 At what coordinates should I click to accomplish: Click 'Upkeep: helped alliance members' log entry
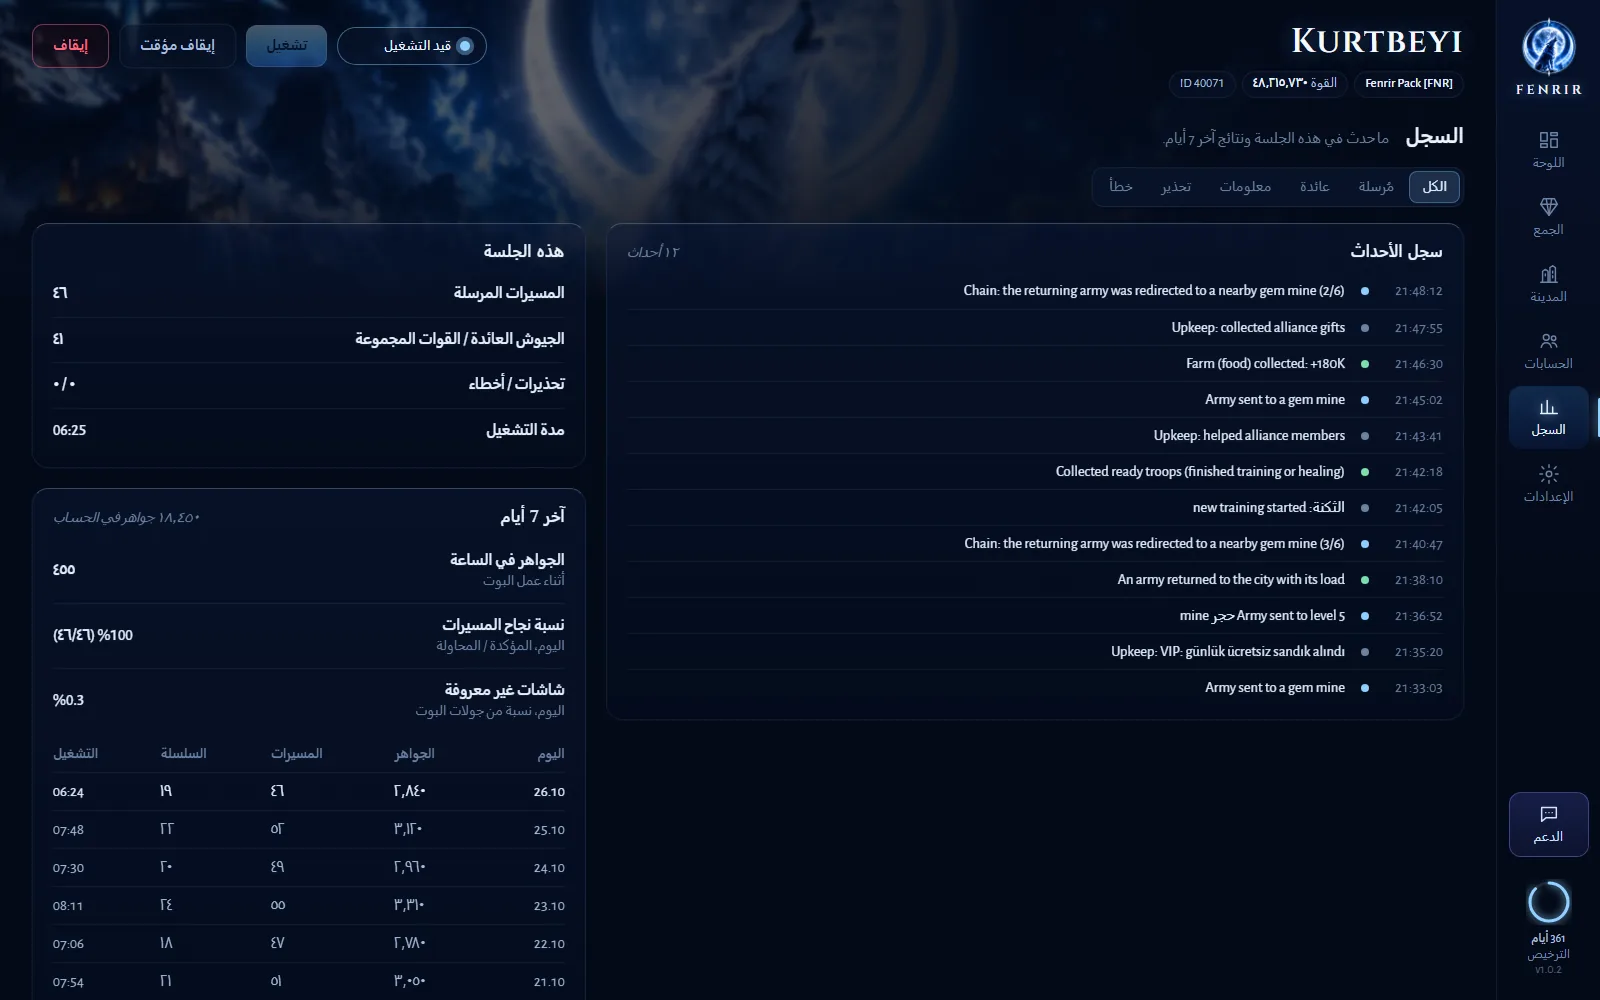pos(1035,436)
